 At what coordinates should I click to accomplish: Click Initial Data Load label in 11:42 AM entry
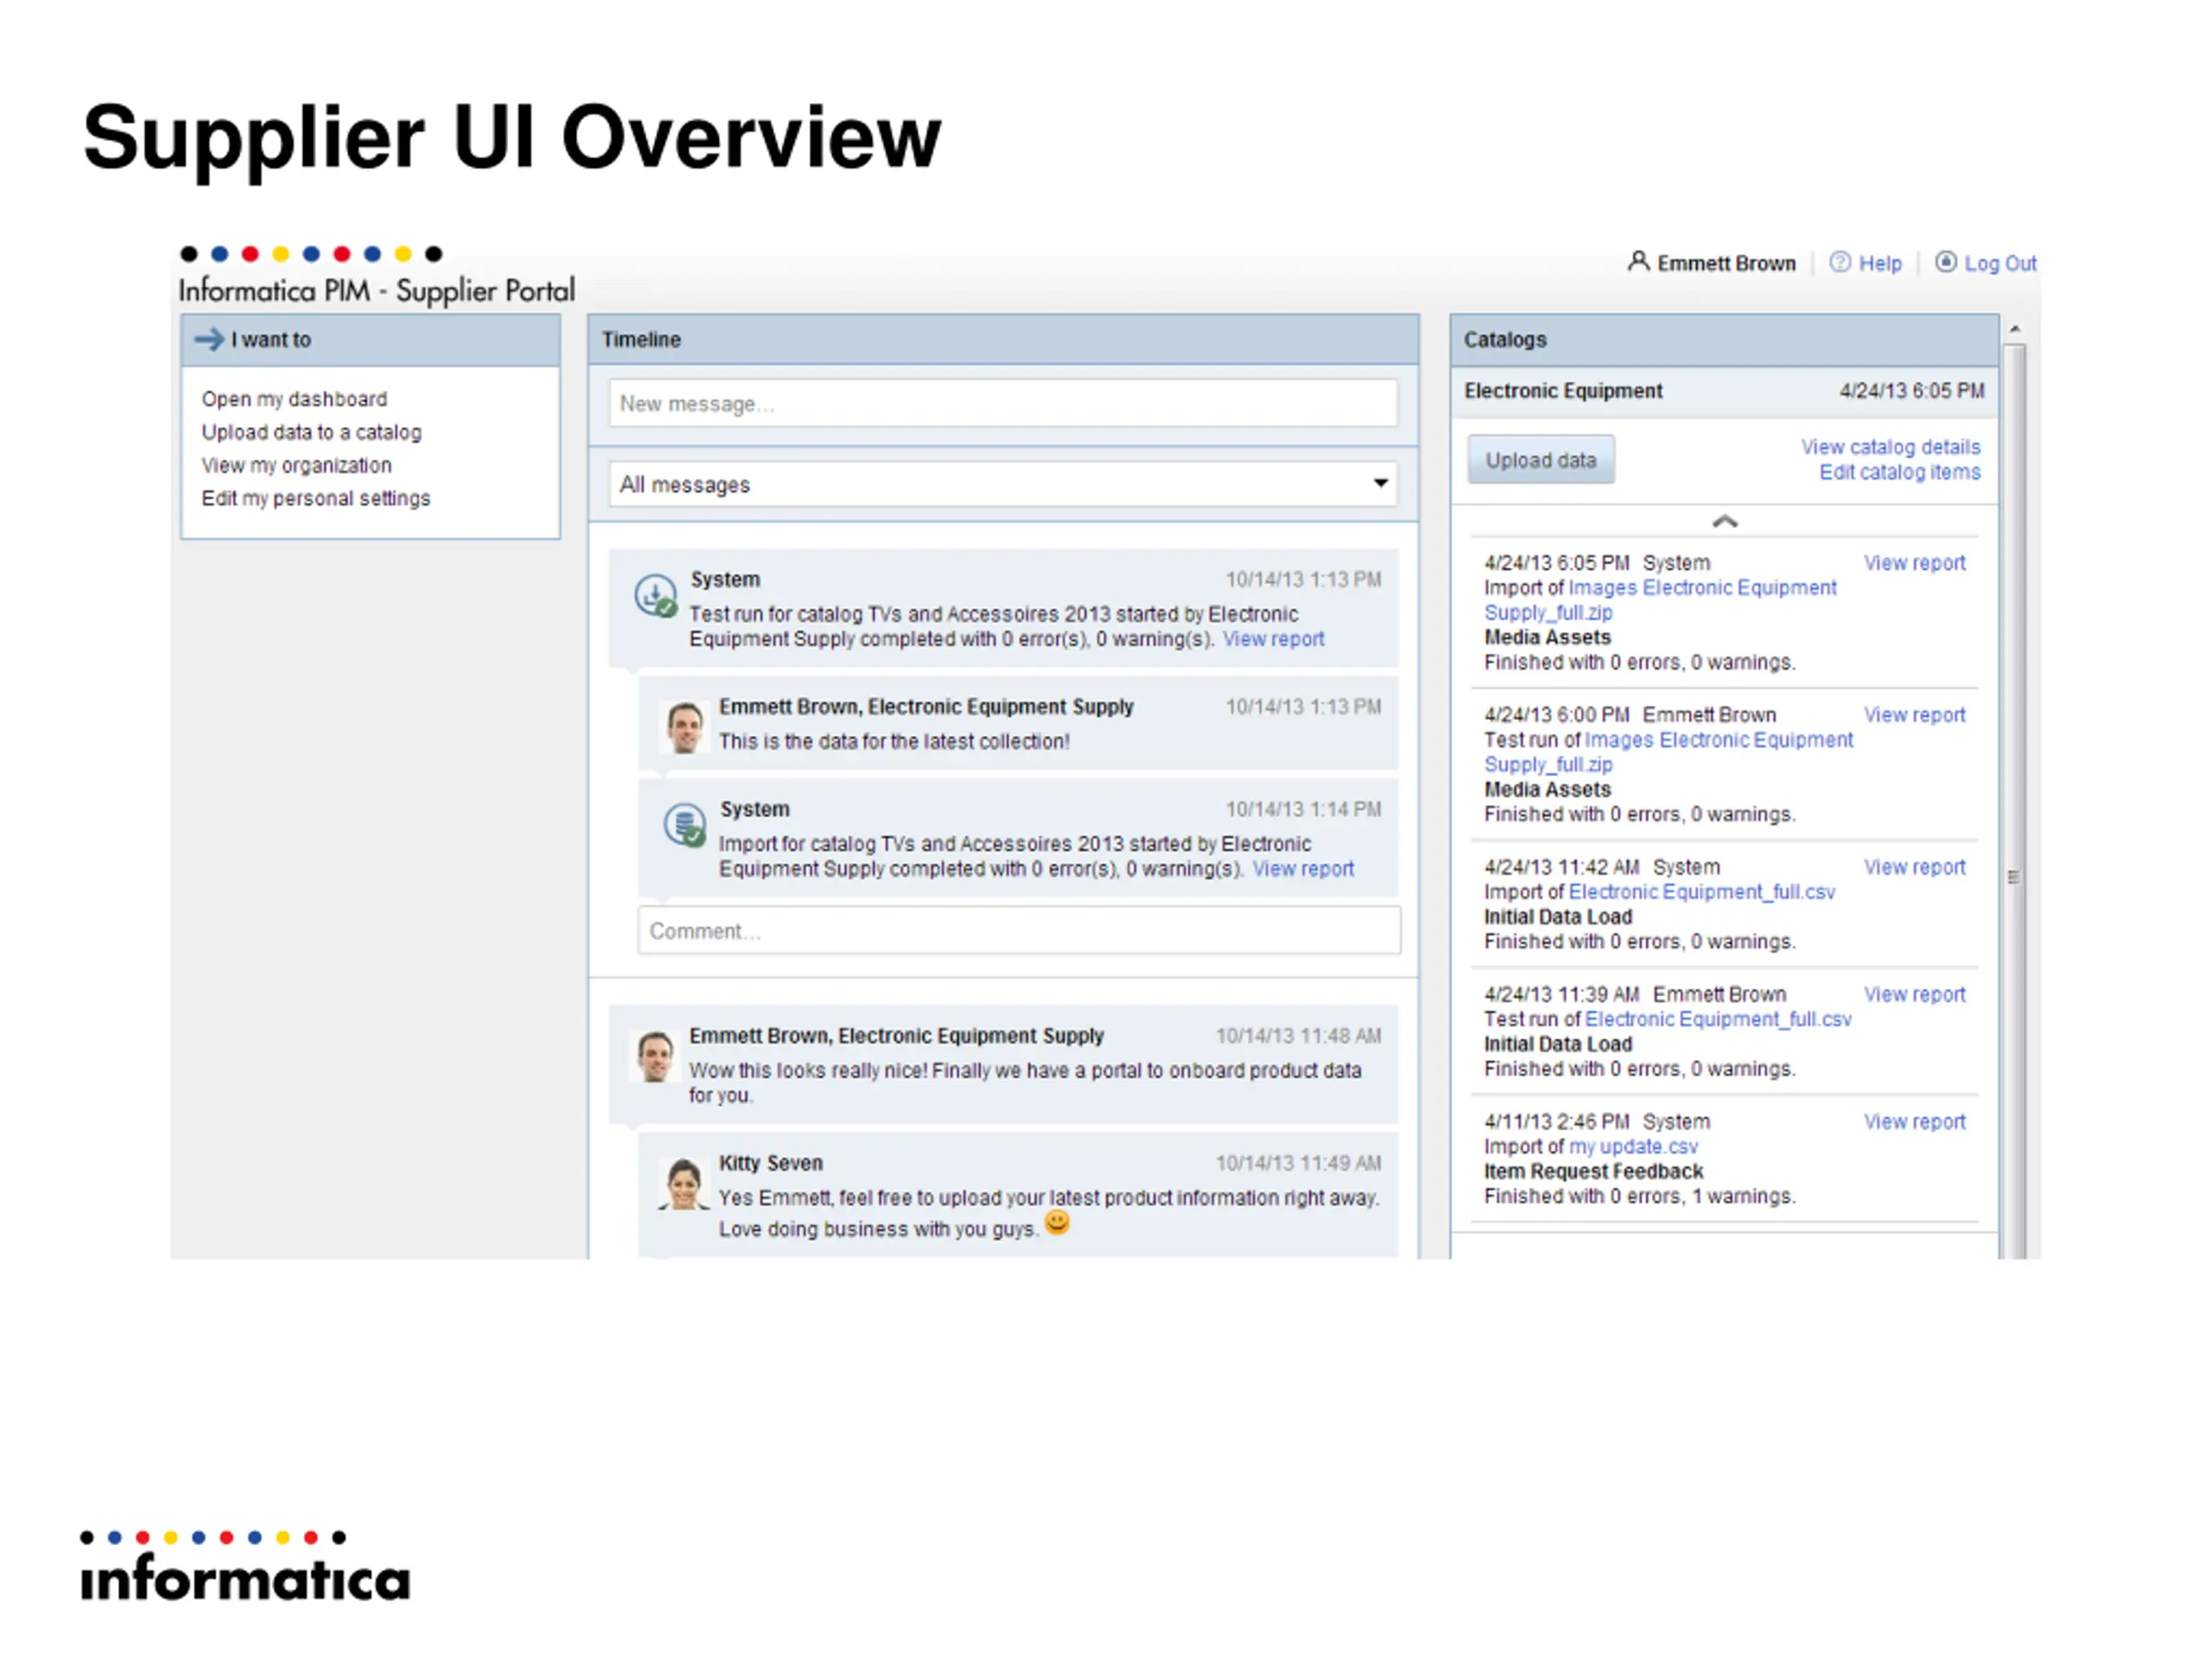pyautogui.click(x=1557, y=917)
